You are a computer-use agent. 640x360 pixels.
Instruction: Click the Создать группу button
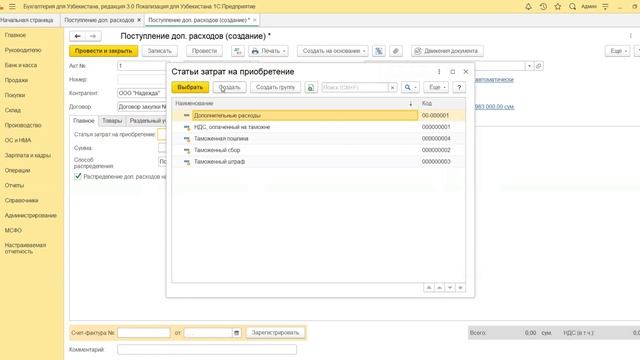[x=276, y=87]
